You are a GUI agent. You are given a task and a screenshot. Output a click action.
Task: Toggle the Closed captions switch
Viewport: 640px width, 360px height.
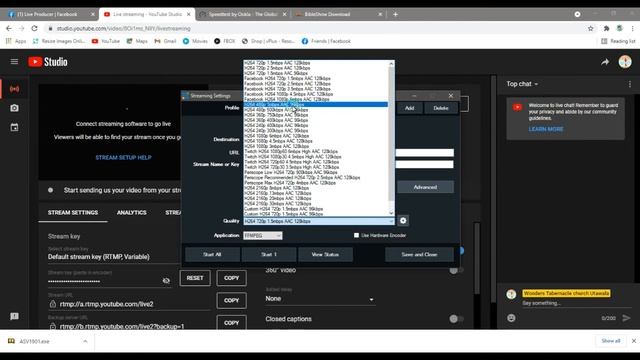pyautogui.click(x=456, y=319)
